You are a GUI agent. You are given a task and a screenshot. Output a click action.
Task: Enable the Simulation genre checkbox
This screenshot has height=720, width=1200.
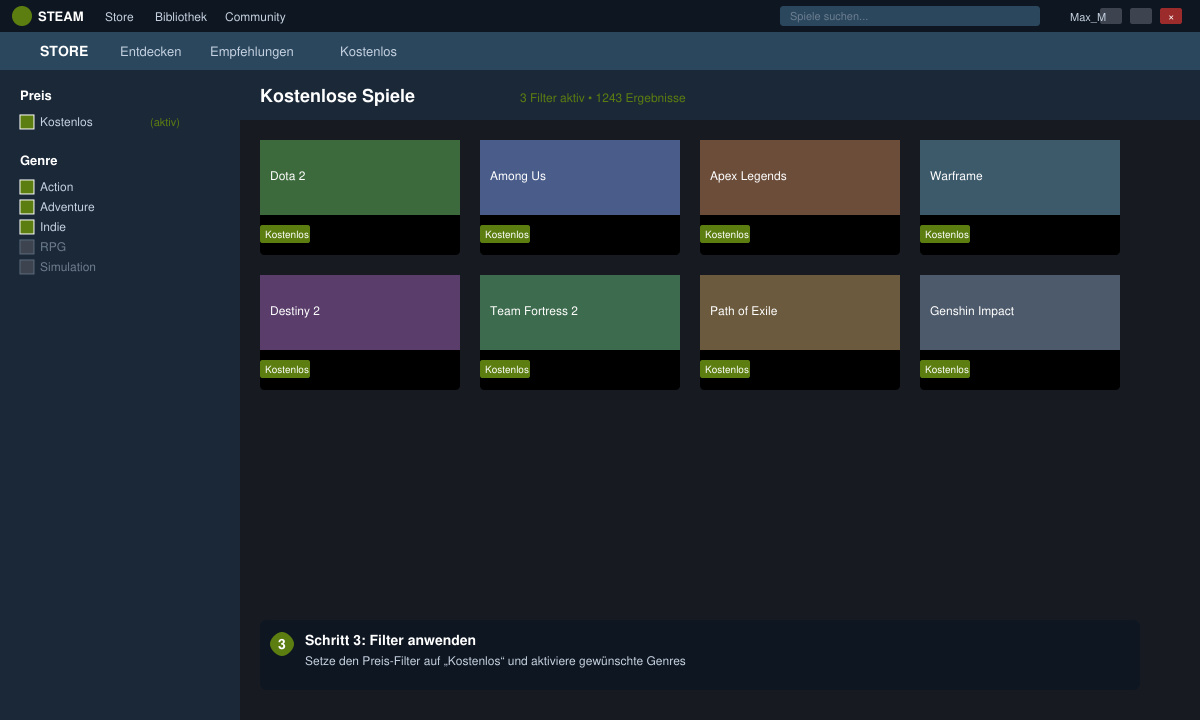click(27, 267)
